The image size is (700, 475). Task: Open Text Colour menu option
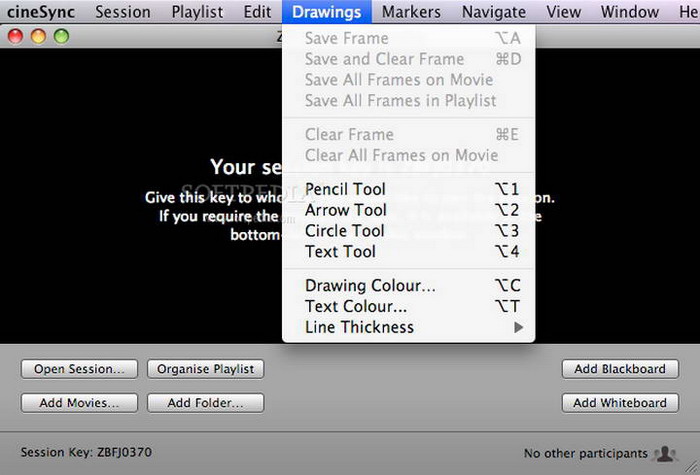tap(356, 307)
